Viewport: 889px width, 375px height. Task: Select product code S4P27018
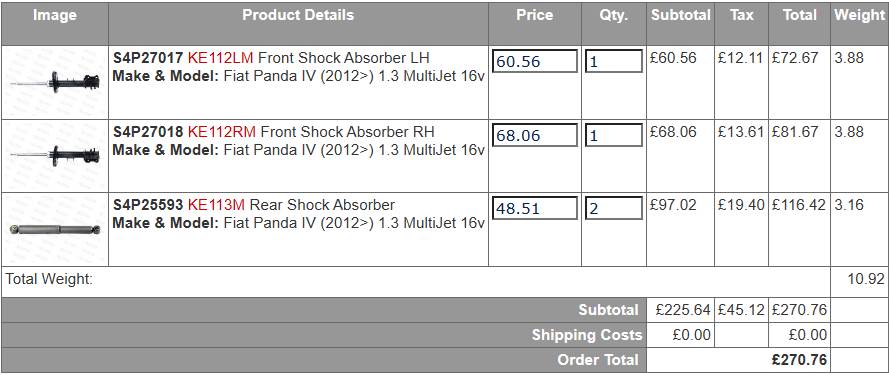(x=148, y=132)
